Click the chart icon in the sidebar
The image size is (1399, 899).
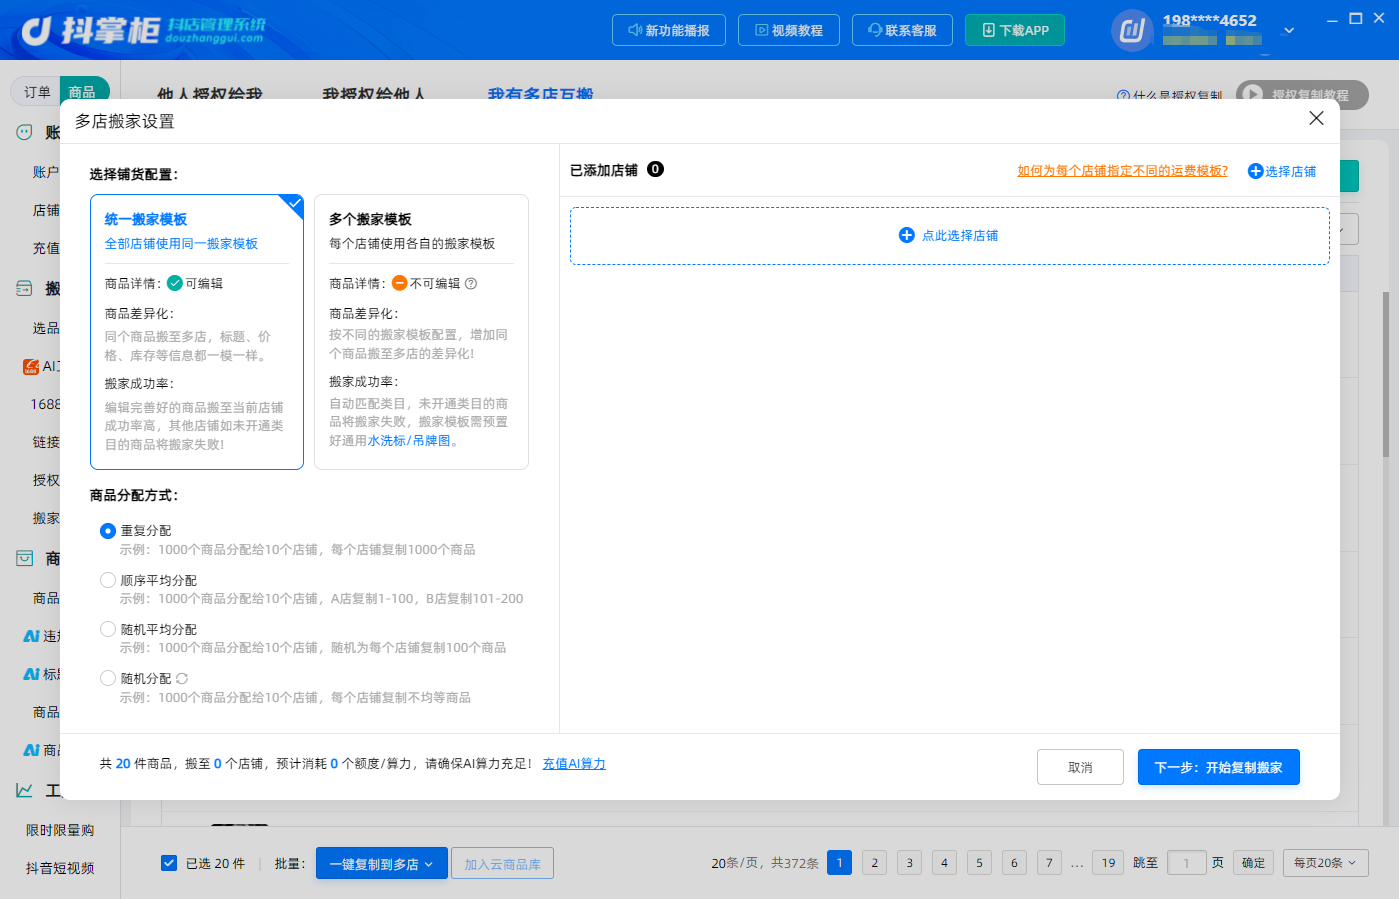click(x=25, y=790)
